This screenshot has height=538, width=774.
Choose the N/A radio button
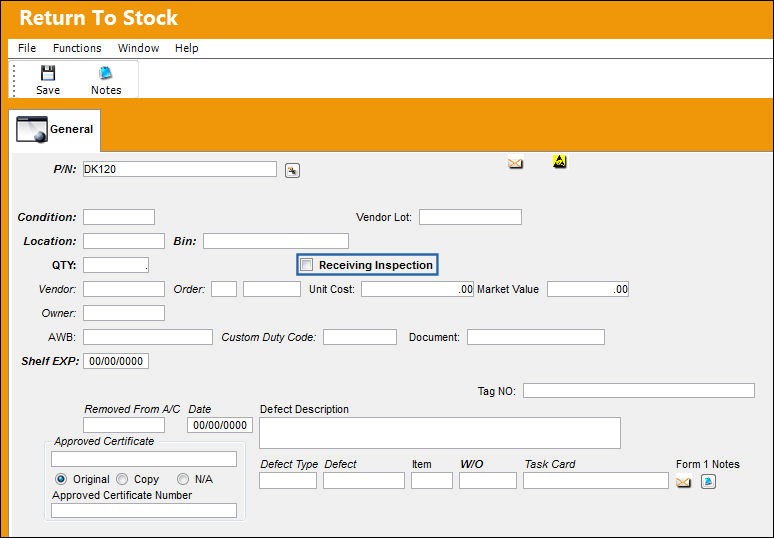tap(183, 479)
